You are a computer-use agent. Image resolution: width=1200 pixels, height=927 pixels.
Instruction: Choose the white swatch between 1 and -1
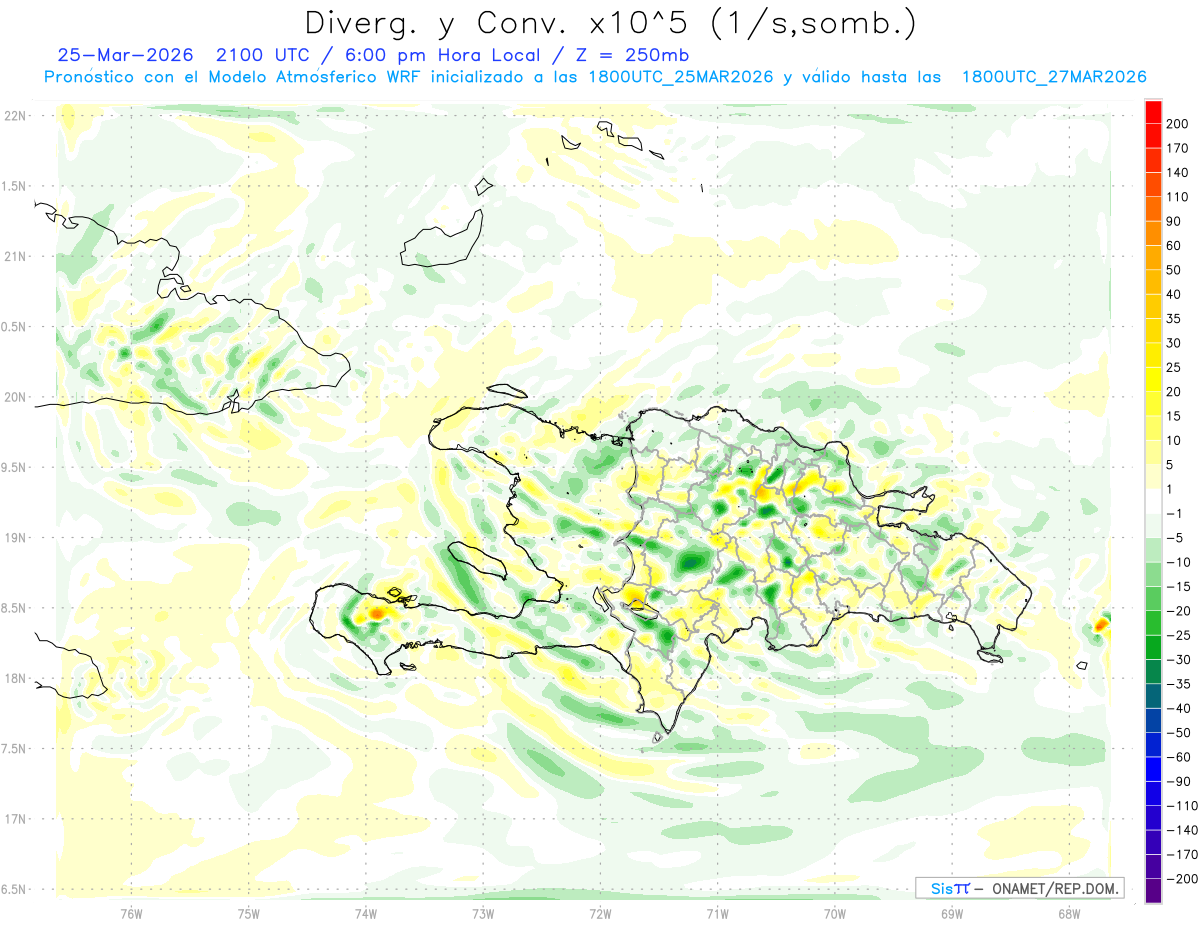click(1153, 502)
